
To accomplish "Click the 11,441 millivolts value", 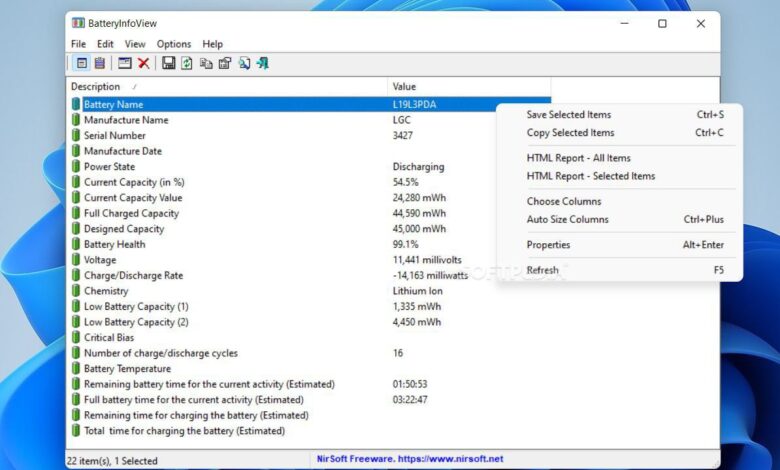I will coord(427,260).
